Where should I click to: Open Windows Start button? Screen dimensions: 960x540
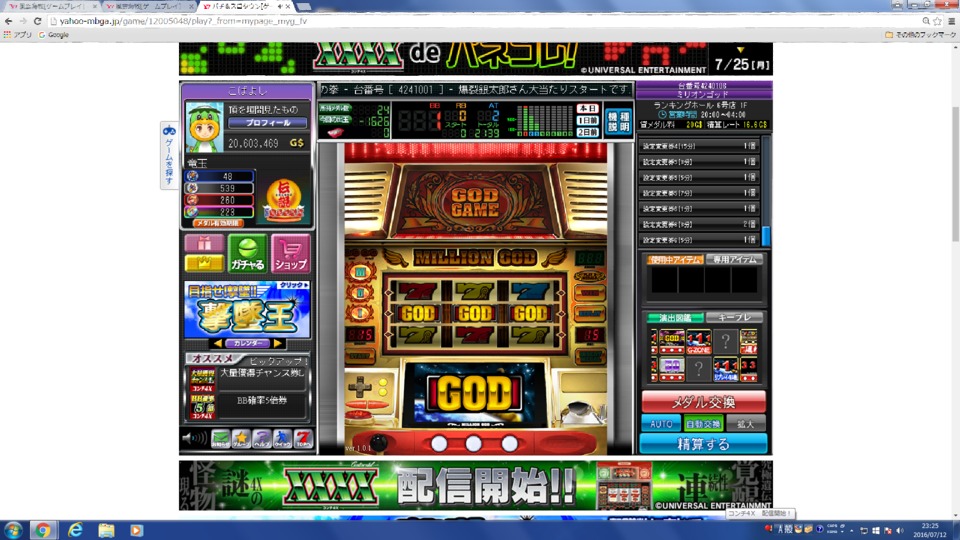click(x=13, y=530)
